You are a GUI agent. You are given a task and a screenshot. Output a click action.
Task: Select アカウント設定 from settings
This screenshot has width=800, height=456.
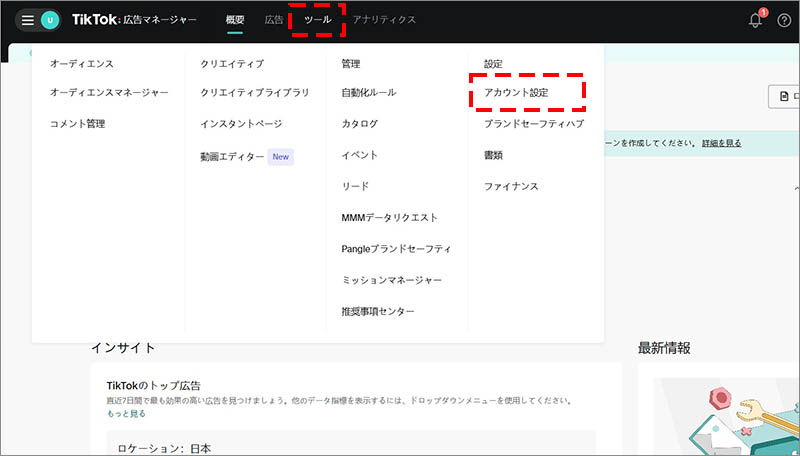pos(516,92)
